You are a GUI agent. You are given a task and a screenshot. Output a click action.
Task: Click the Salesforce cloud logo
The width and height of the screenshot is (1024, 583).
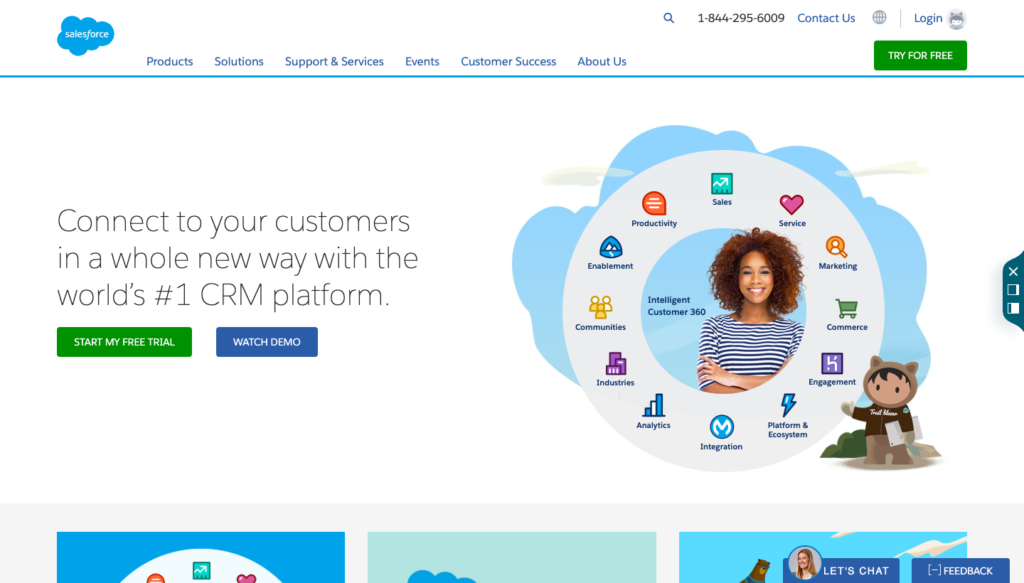coord(86,35)
